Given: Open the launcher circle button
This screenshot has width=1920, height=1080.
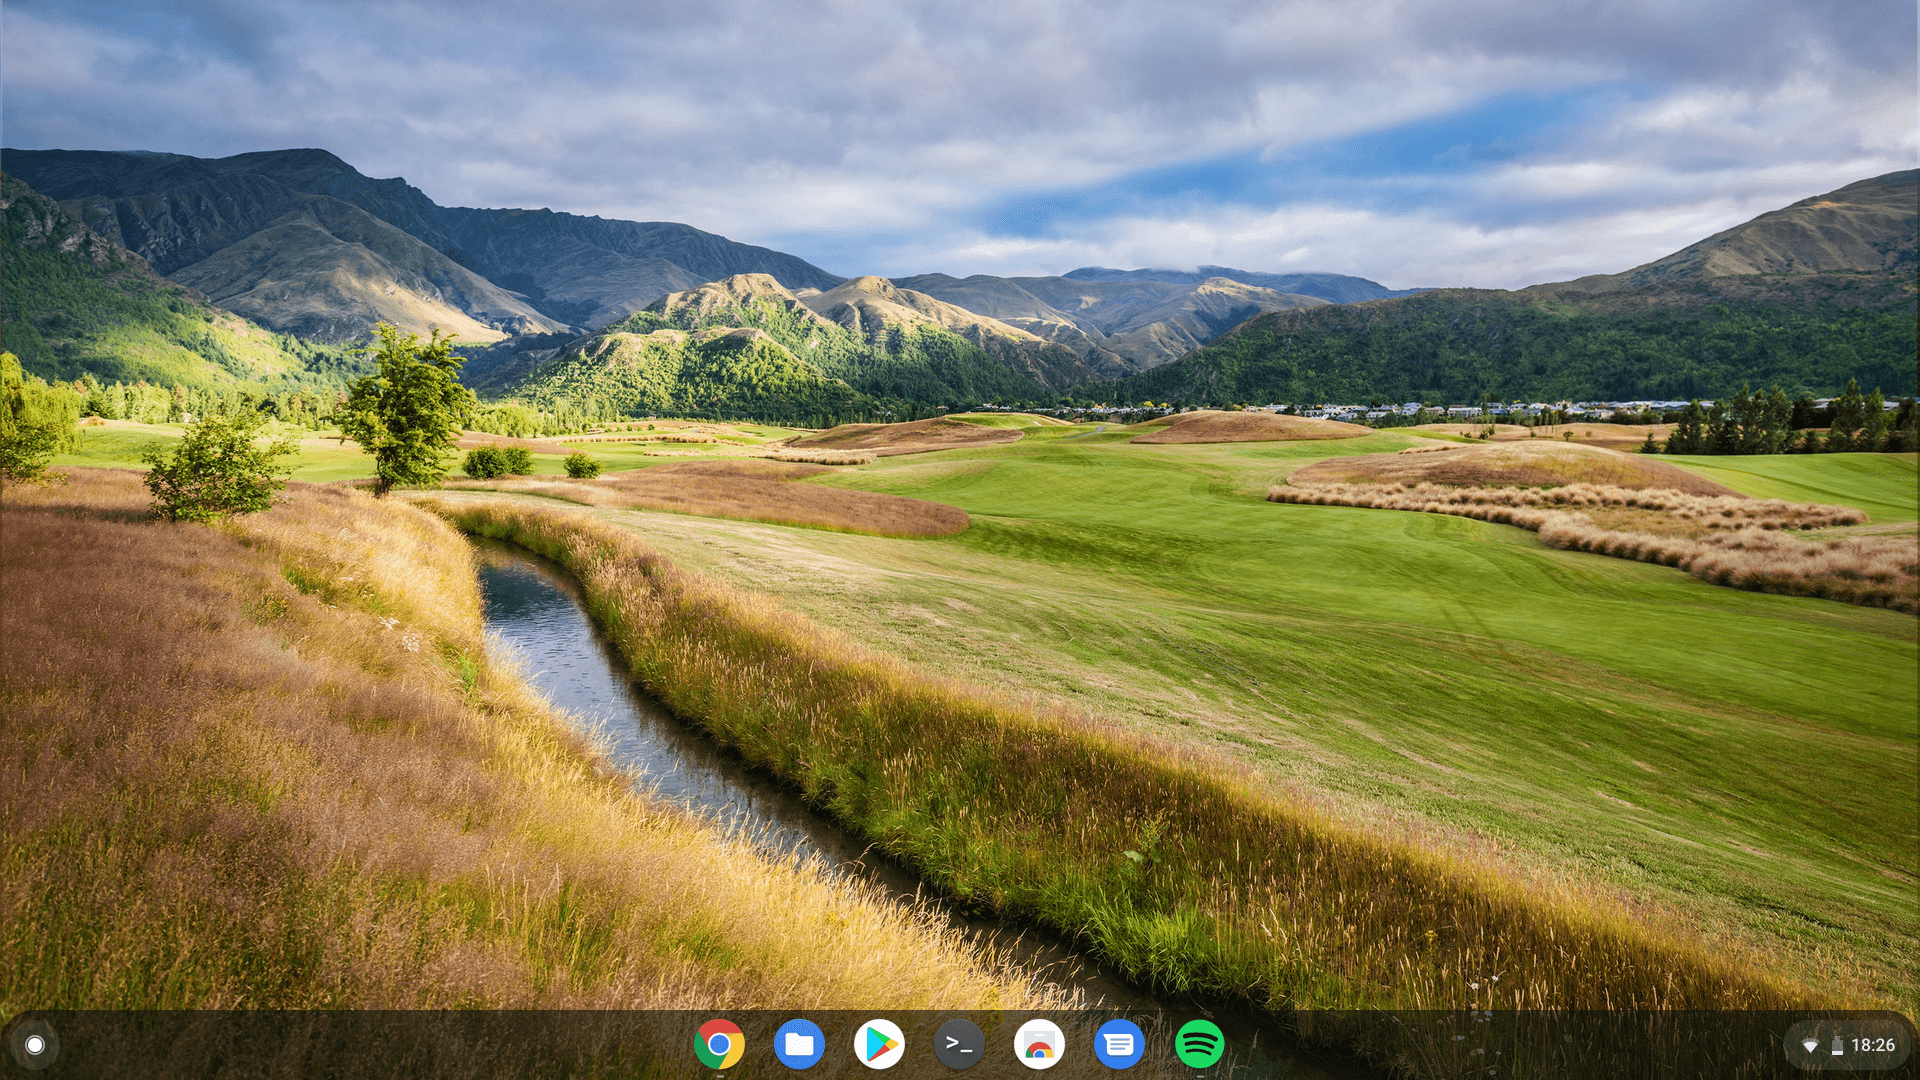Looking at the screenshot, I should click(x=35, y=1045).
